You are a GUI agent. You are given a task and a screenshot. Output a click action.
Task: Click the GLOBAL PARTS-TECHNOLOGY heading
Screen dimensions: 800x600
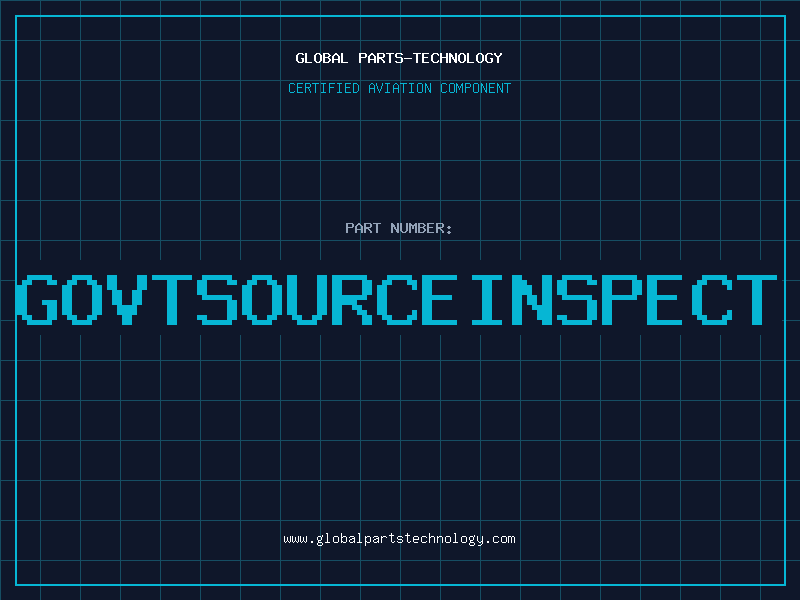pos(399,58)
